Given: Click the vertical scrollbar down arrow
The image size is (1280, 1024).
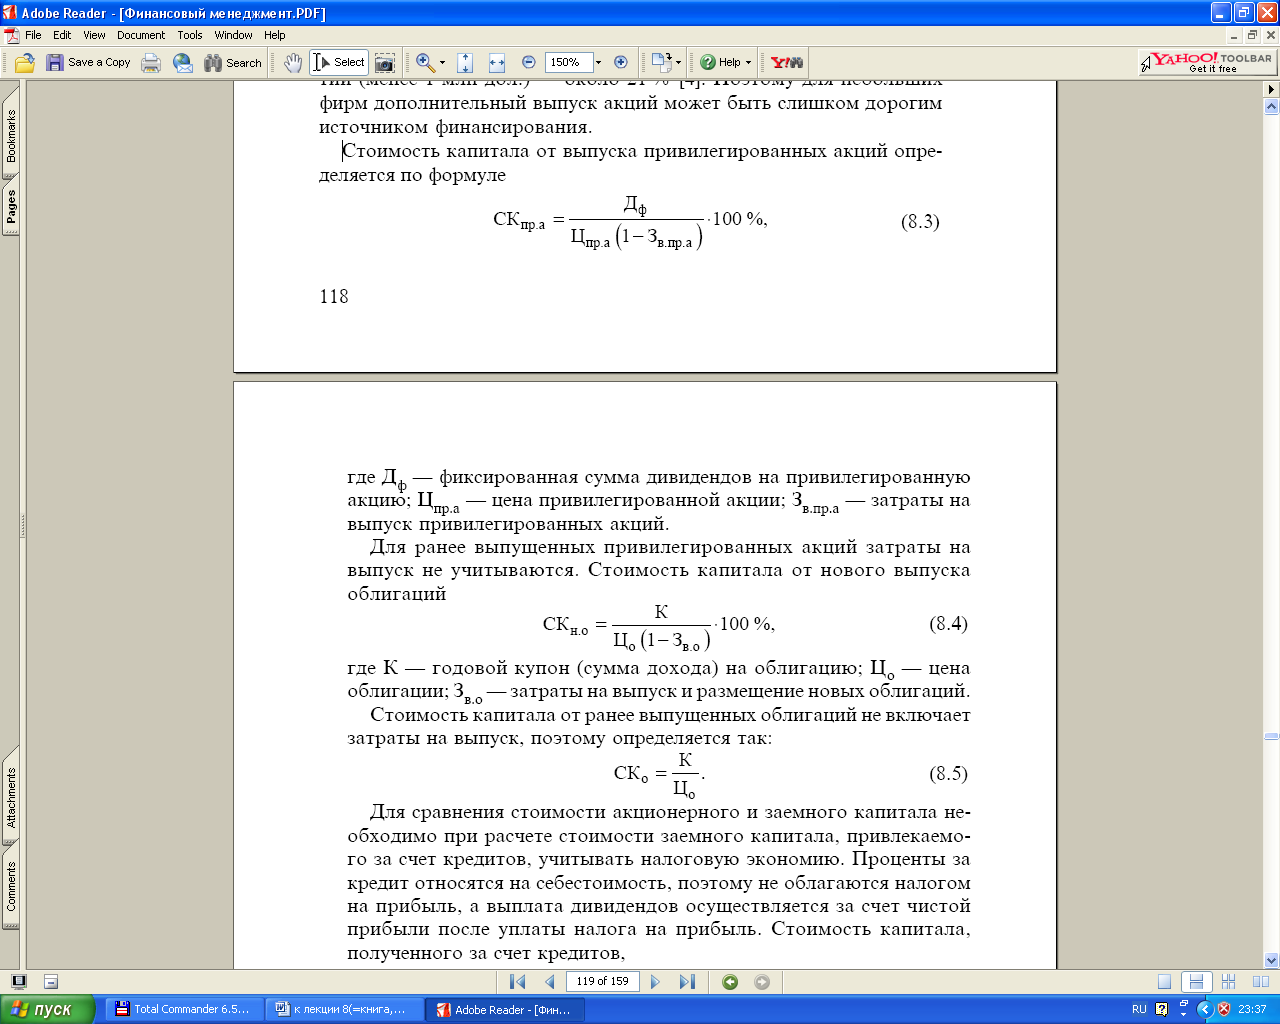Looking at the screenshot, I should tap(1272, 960).
